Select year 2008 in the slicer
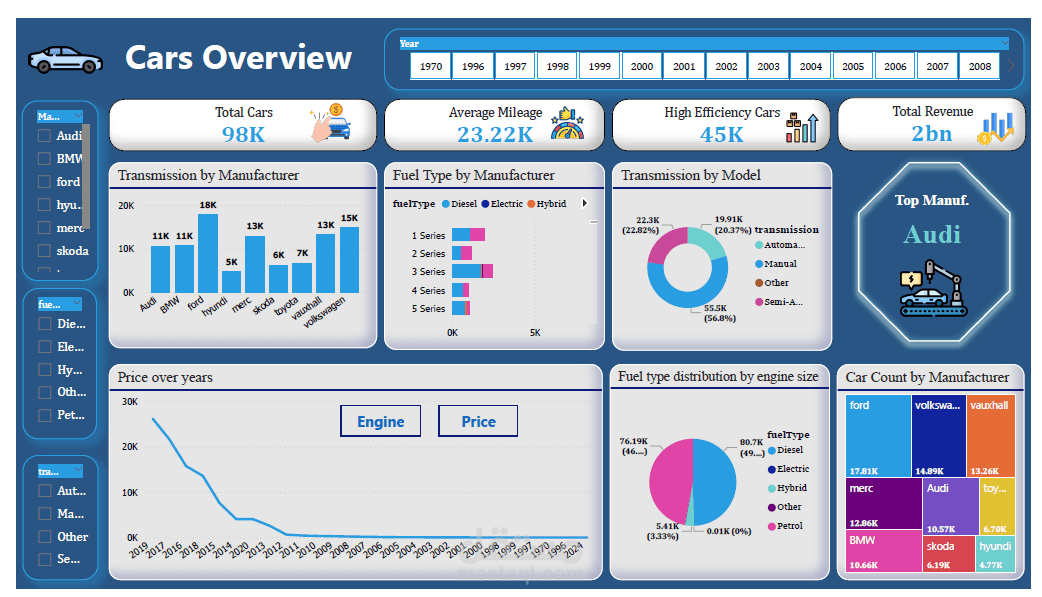This screenshot has height=597, width=1042. tap(980, 66)
